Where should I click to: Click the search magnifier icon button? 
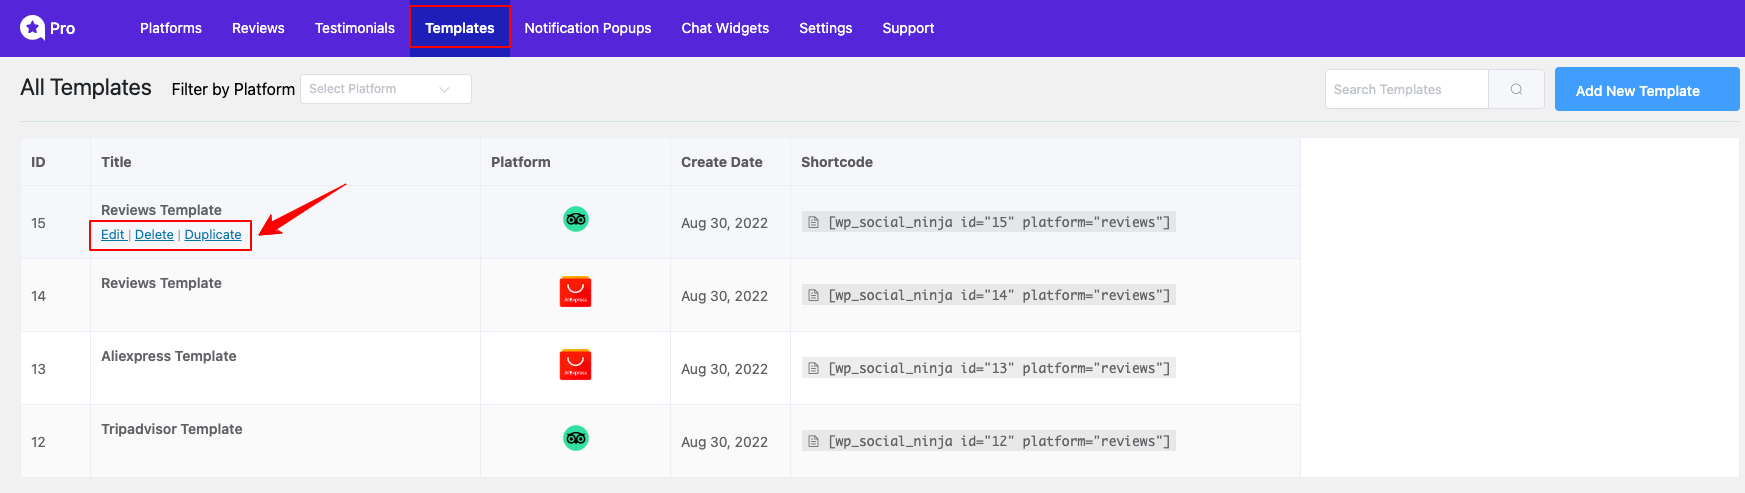[x=1516, y=89]
